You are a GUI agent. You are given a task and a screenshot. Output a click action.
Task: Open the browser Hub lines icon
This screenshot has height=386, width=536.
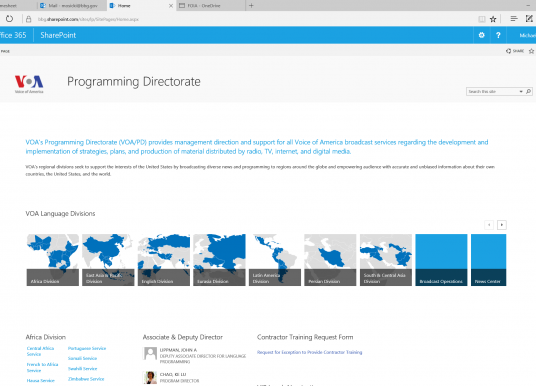[514, 19]
